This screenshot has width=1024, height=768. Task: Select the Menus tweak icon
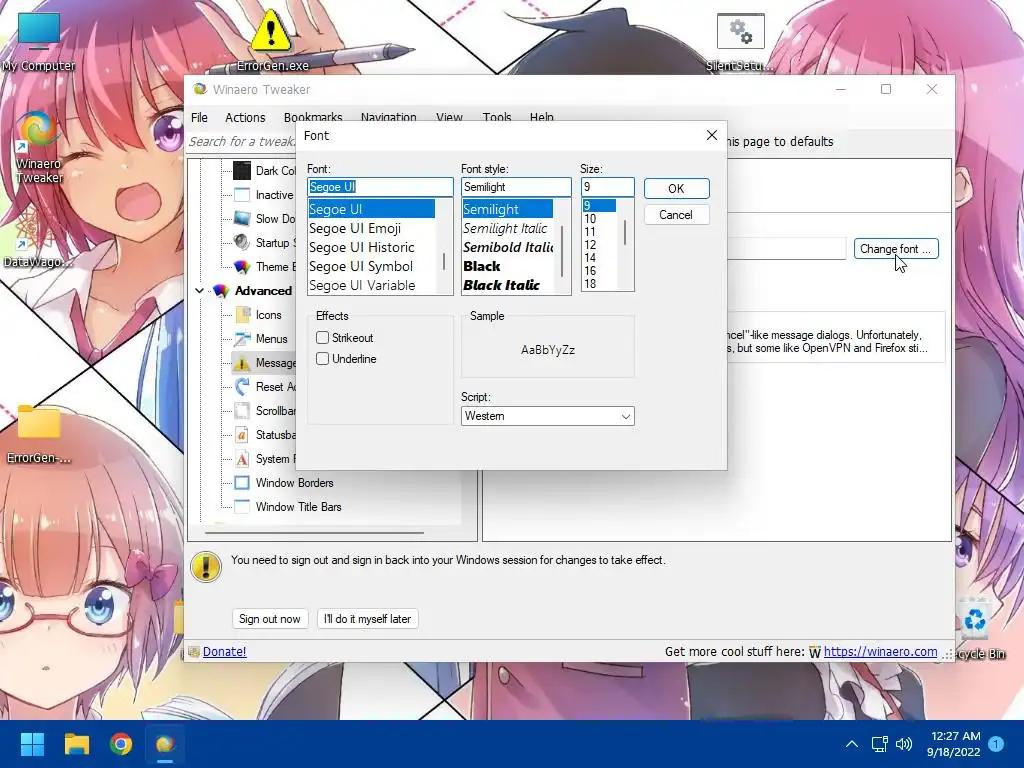pyautogui.click(x=242, y=338)
